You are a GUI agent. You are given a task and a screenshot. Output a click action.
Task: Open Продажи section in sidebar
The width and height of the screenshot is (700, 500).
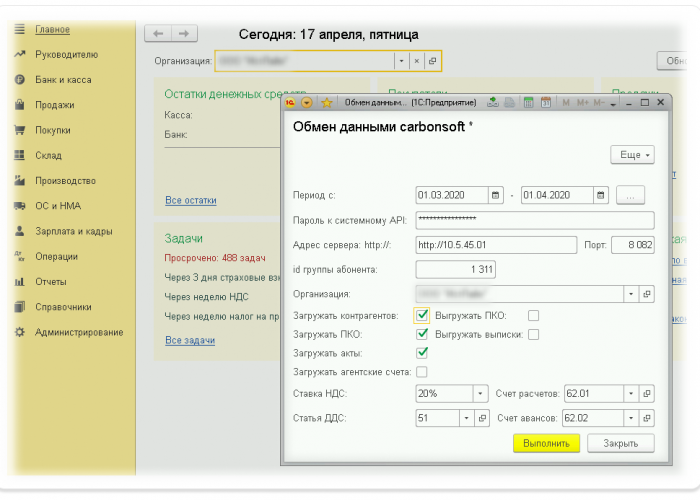[x=54, y=105]
